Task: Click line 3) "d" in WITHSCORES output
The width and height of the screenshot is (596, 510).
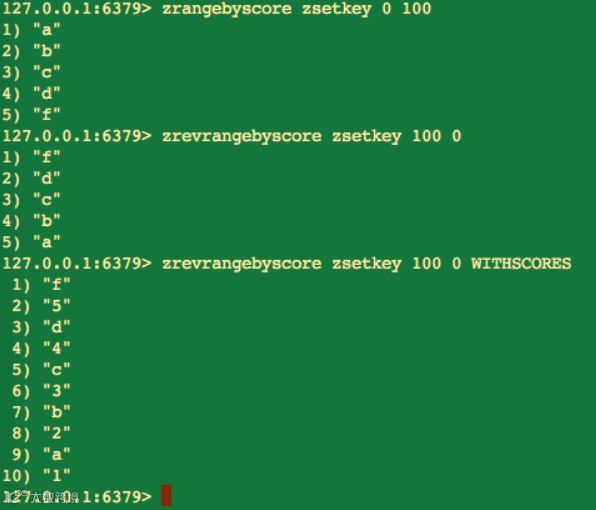Action: pyautogui.click(x=41, y=326)
